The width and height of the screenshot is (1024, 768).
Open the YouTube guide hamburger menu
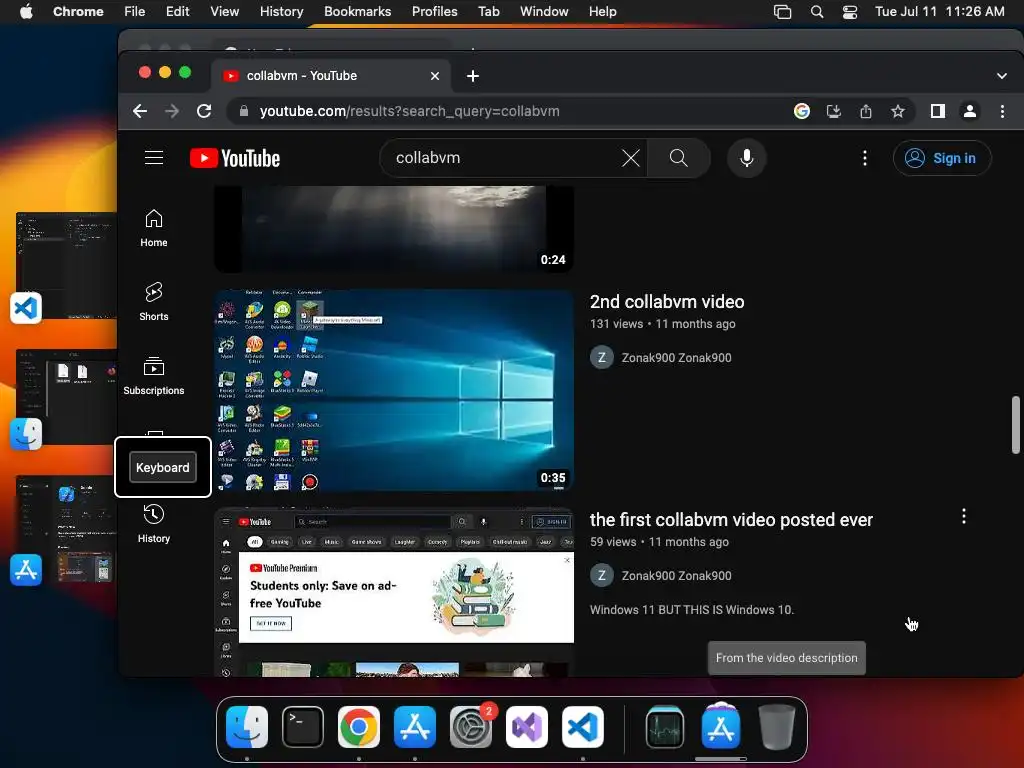(154, 157)
